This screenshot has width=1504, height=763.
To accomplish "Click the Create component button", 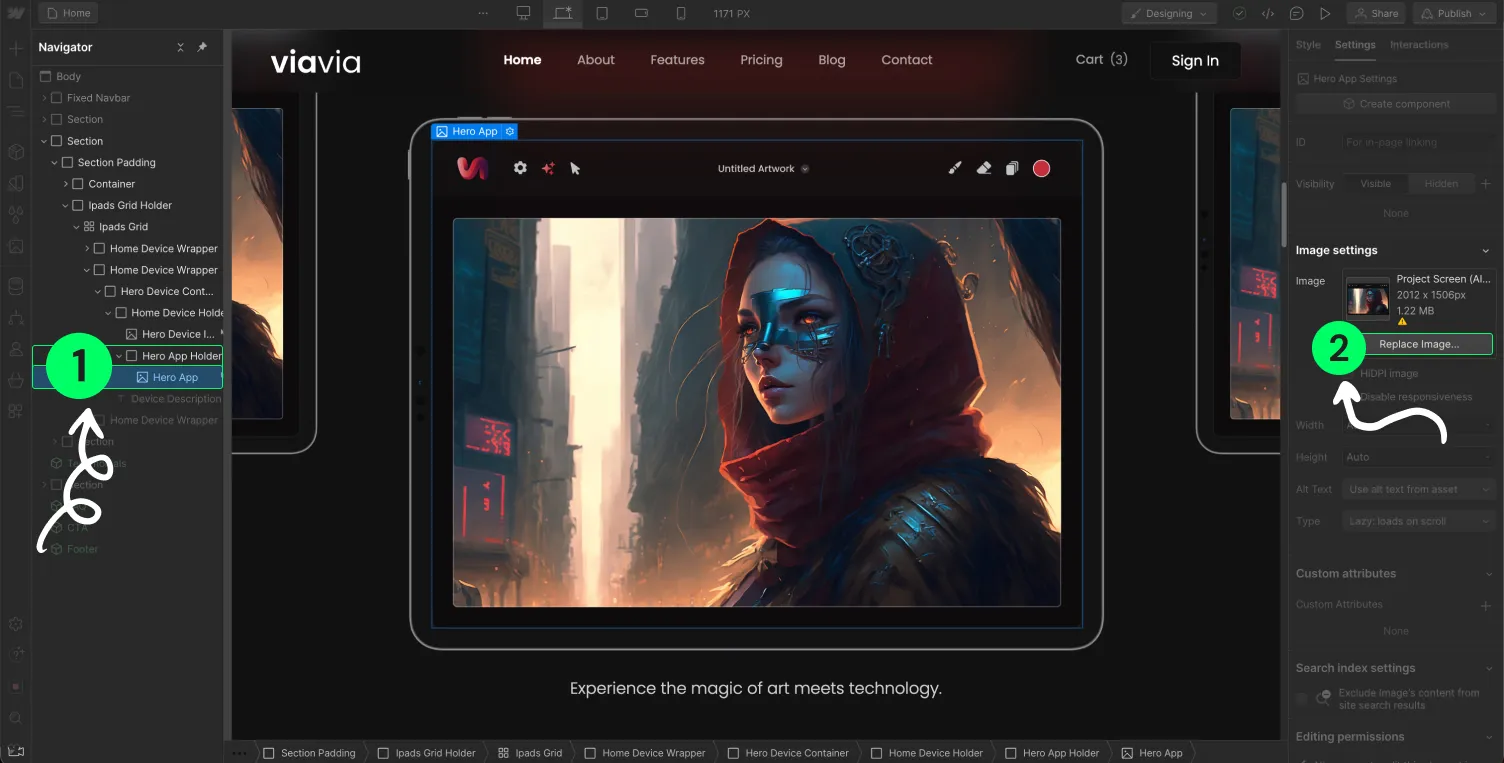I will coord(1396,104).
